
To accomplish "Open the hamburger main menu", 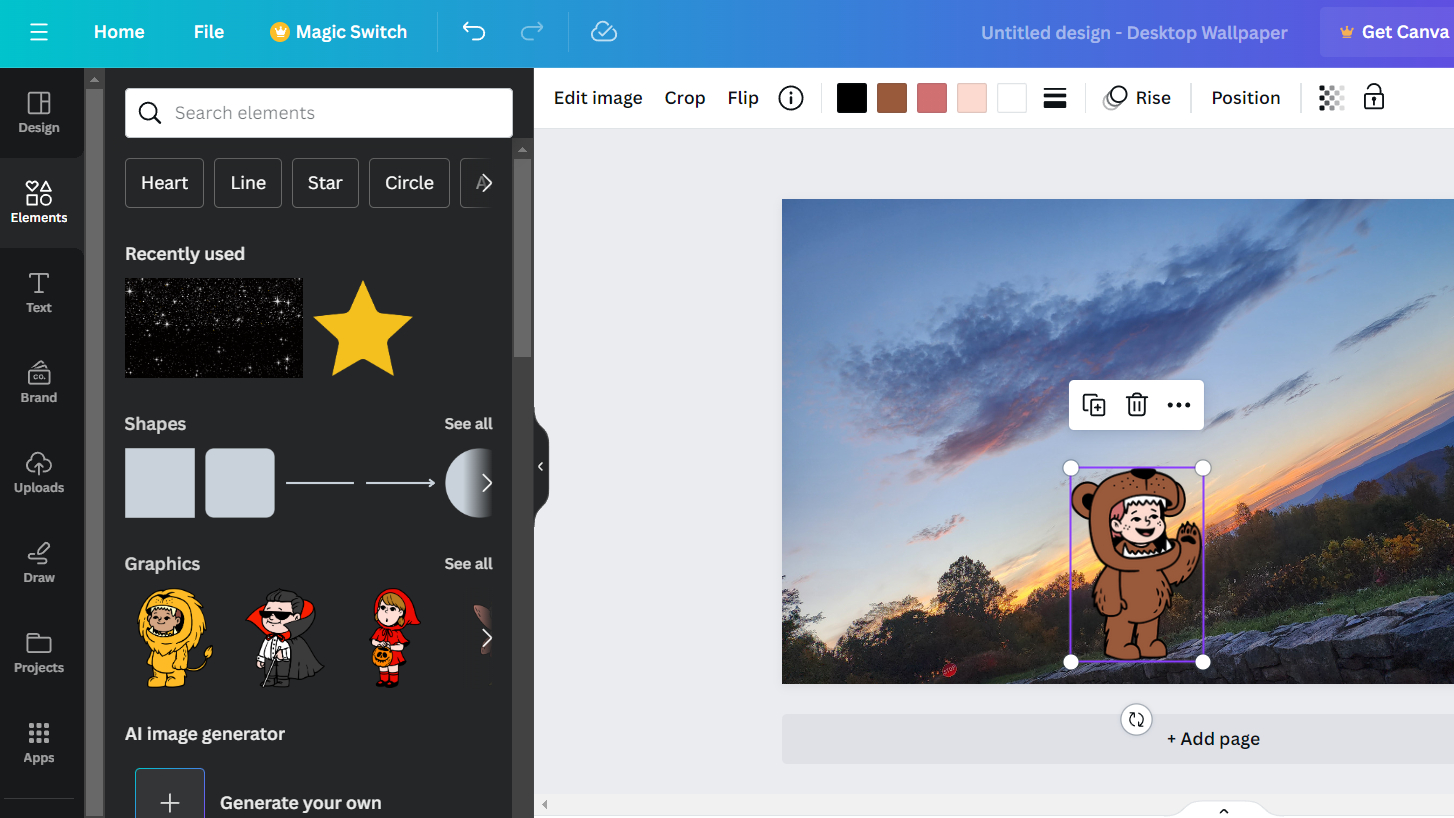I will 39,32.
